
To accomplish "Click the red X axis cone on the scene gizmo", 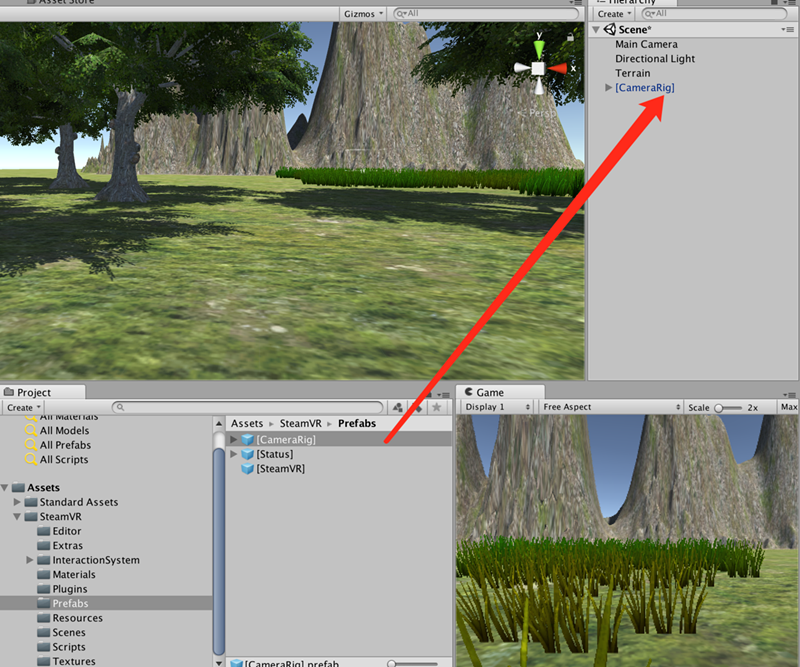I will coord(559,68).
